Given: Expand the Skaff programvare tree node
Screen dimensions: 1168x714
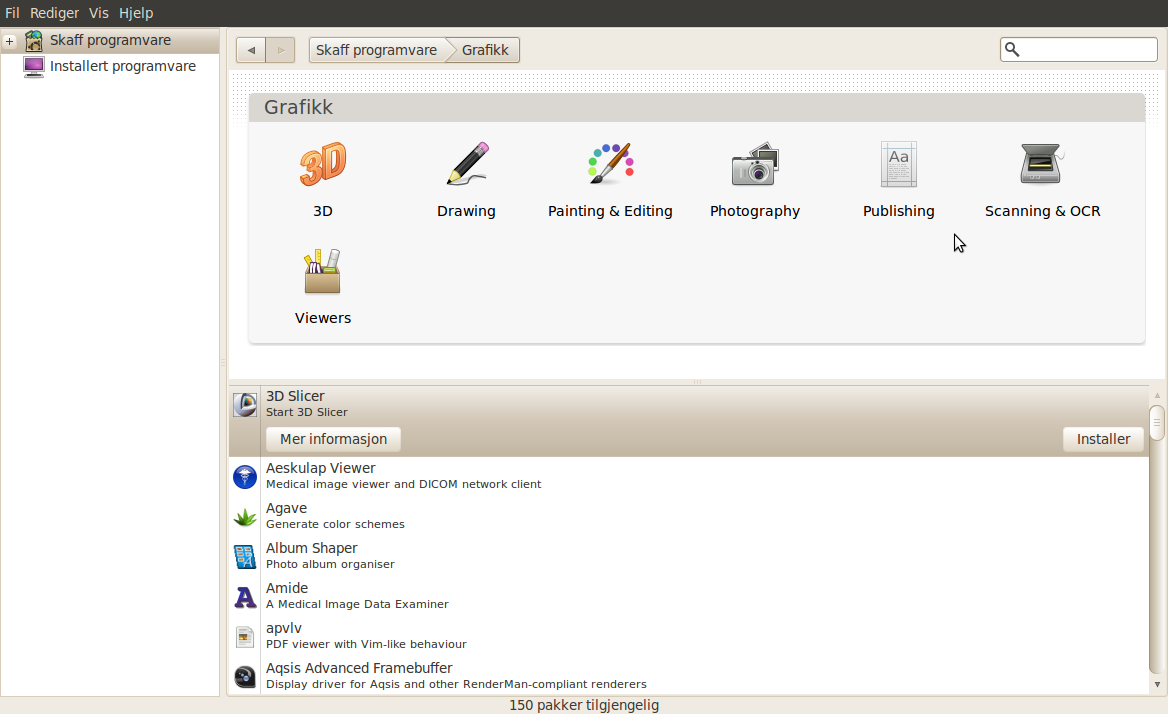Looking at the screenshot, I should pos(10,41).
